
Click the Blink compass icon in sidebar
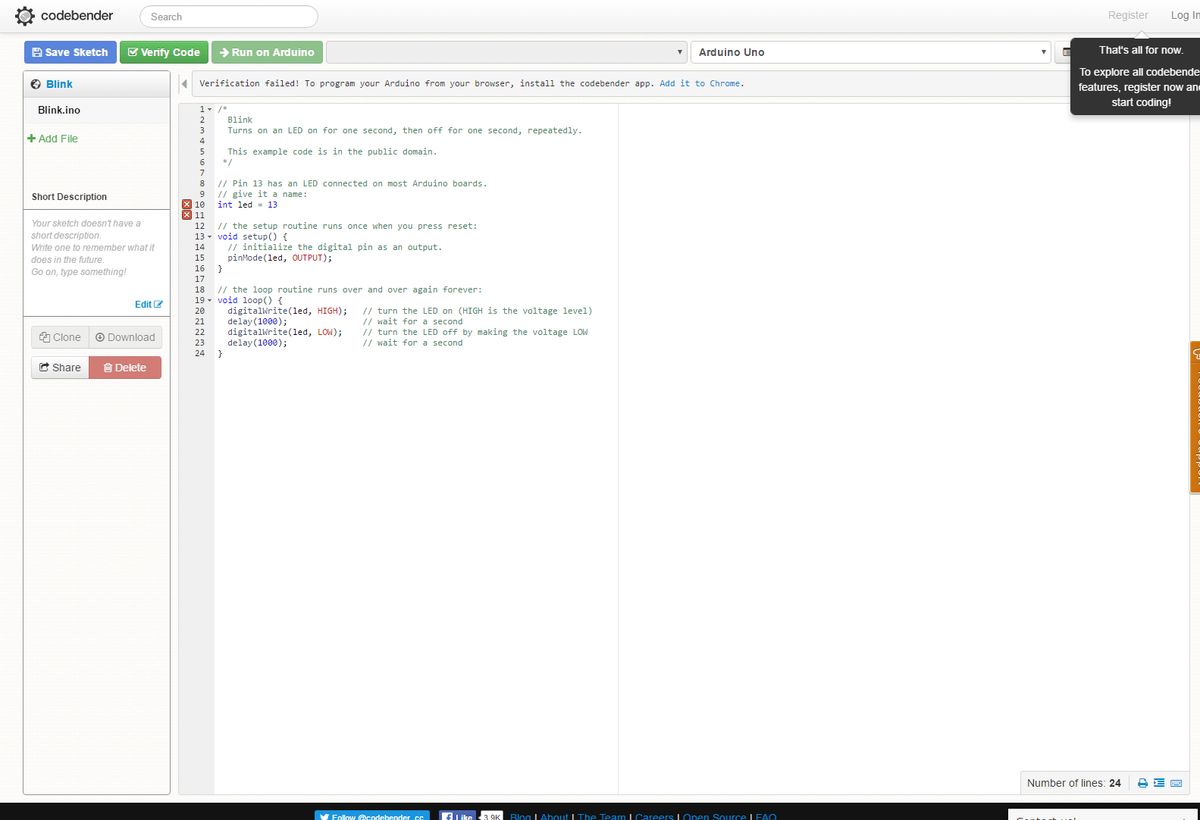[36, 84]
